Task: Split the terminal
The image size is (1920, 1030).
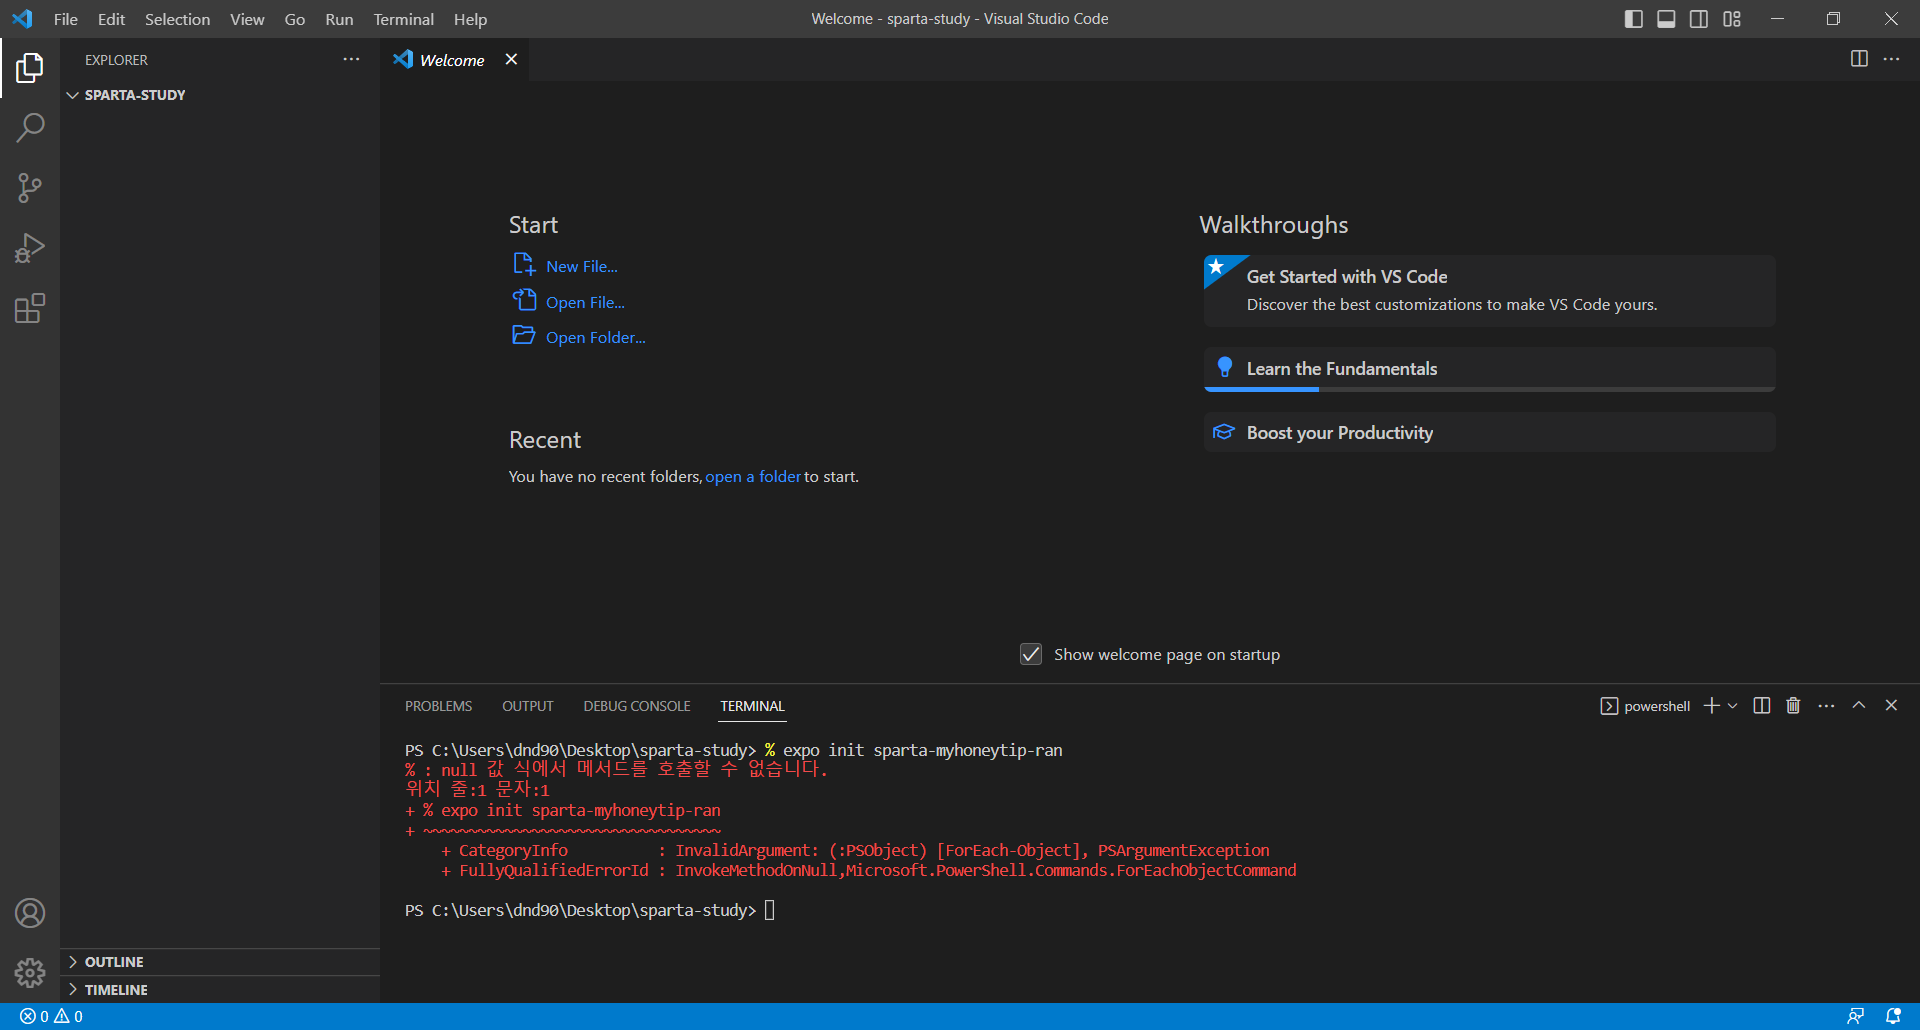Action: [x=1762, y=706]
